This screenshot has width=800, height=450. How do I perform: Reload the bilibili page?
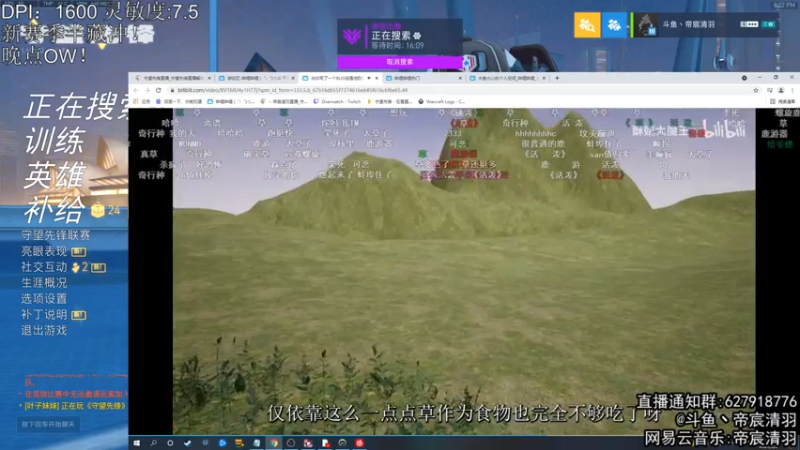[x=159, y=90]
